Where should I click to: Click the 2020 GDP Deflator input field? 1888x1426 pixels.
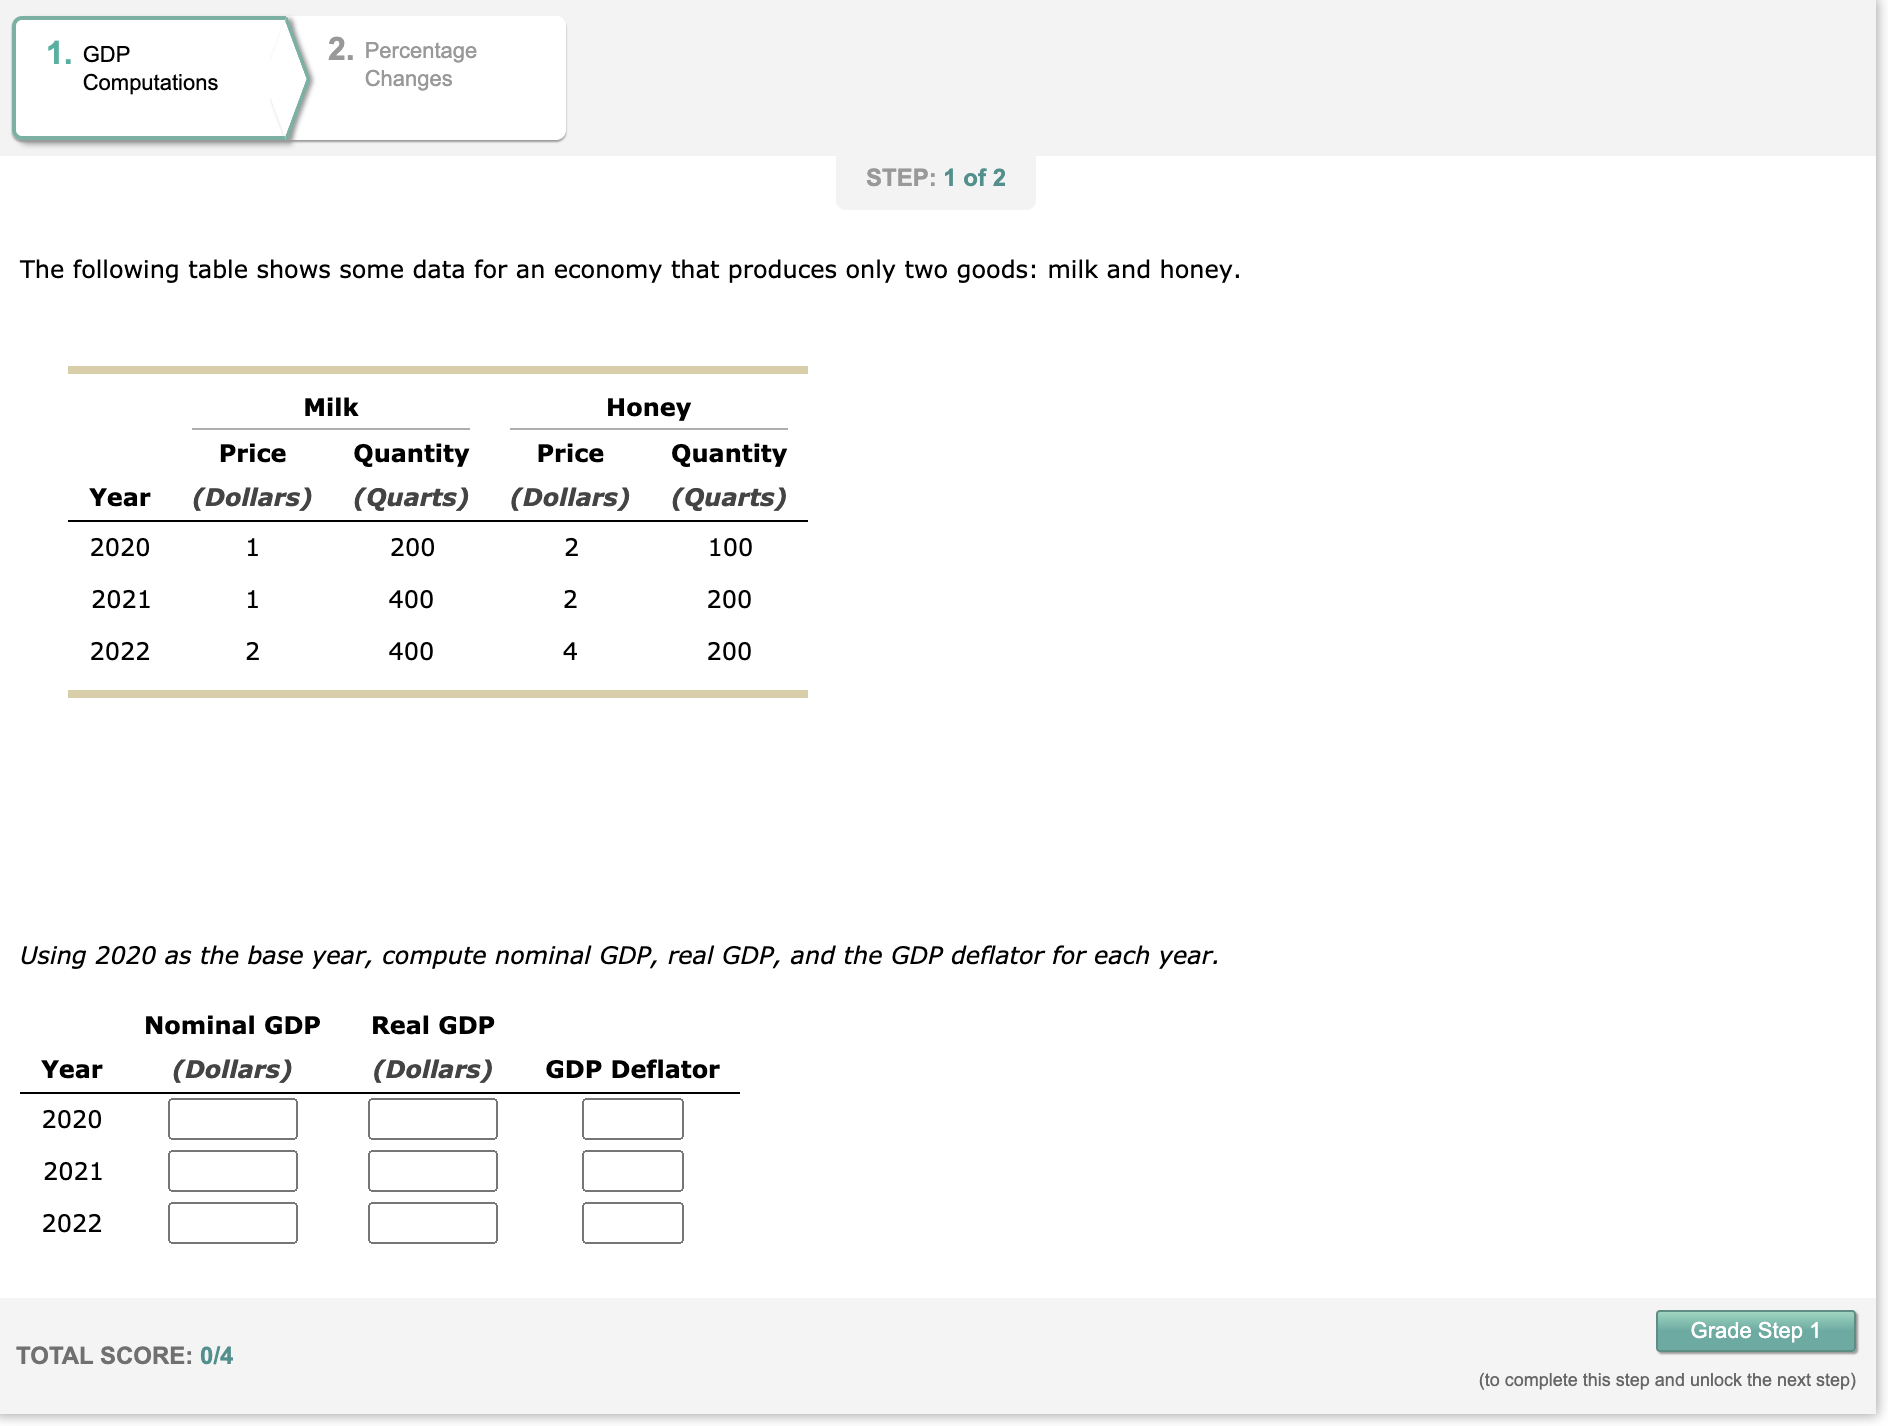(x=631, y=1119)
